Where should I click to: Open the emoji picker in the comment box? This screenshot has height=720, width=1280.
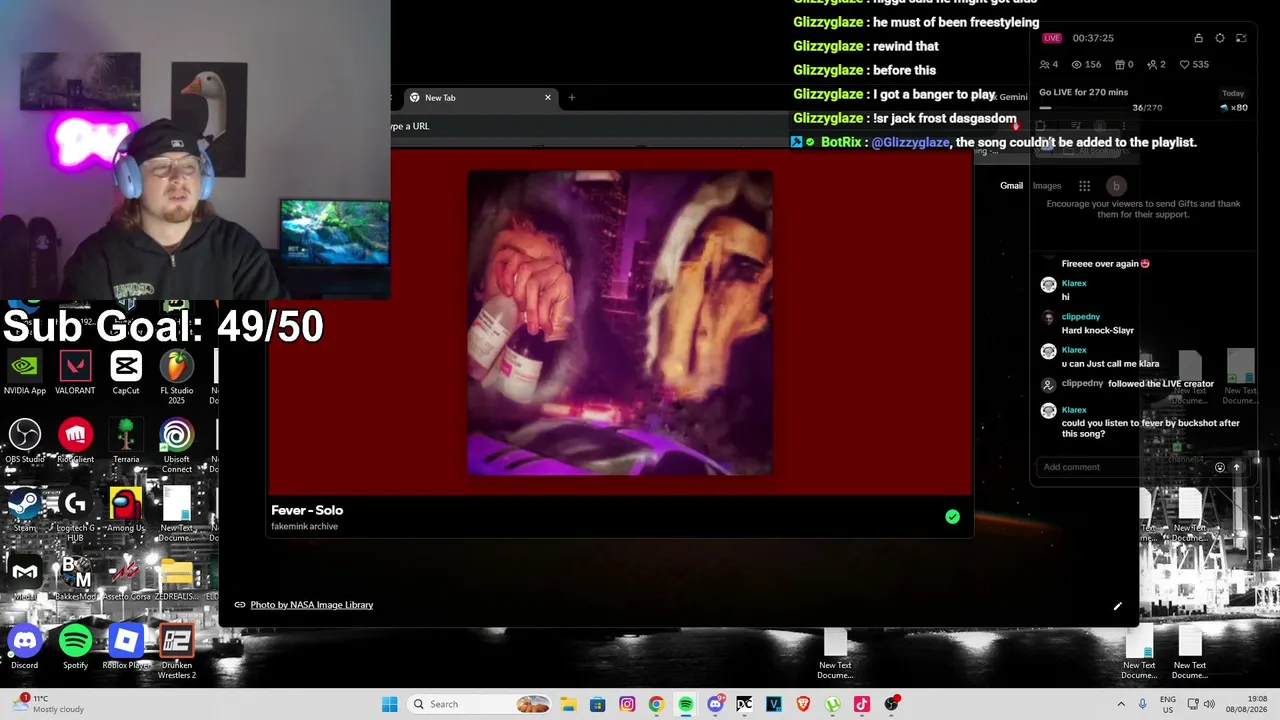pyautogui.click(x=1219, y=467)
